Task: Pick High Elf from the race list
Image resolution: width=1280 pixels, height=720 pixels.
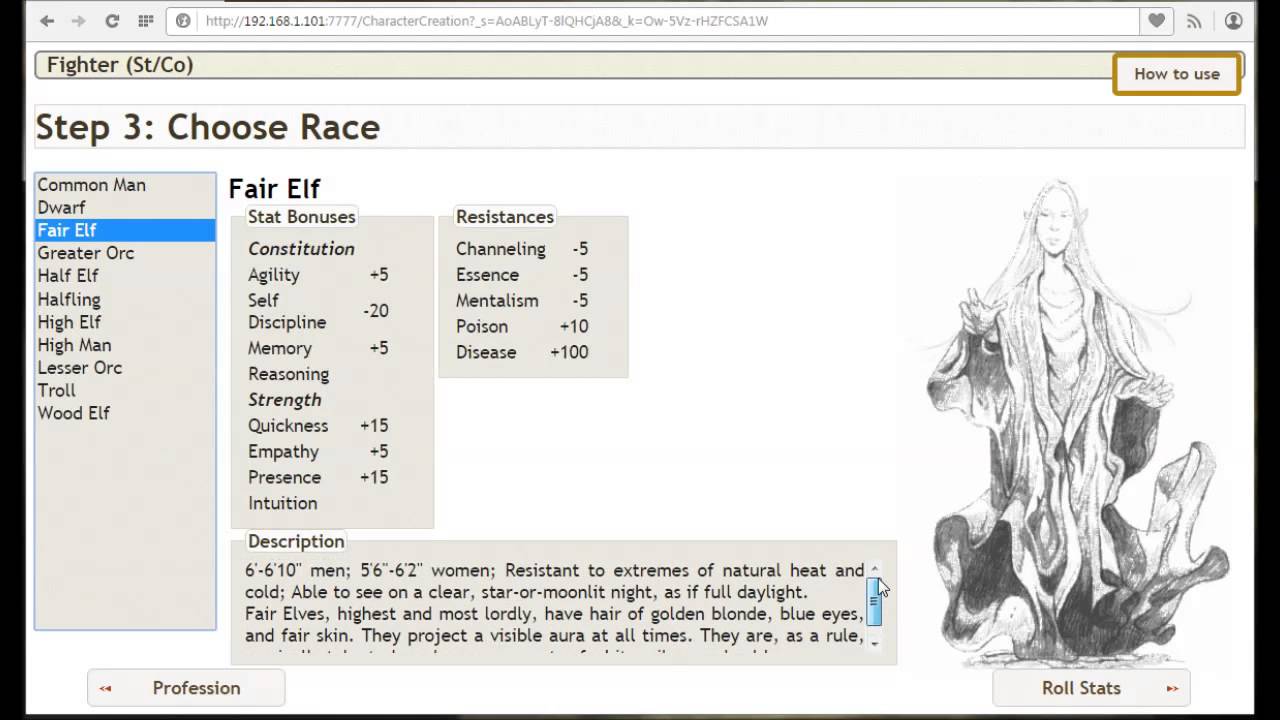Action: click(125, 322)
